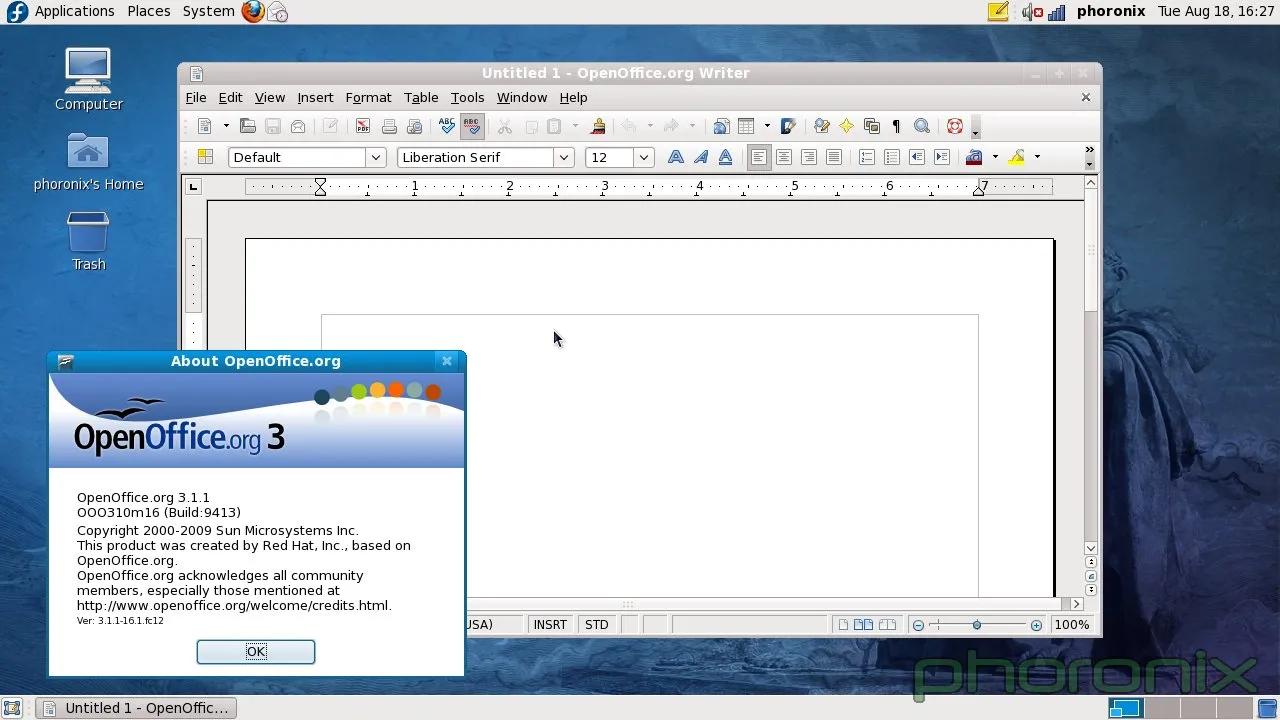Export directly as PDF icon

click(363, 126)
